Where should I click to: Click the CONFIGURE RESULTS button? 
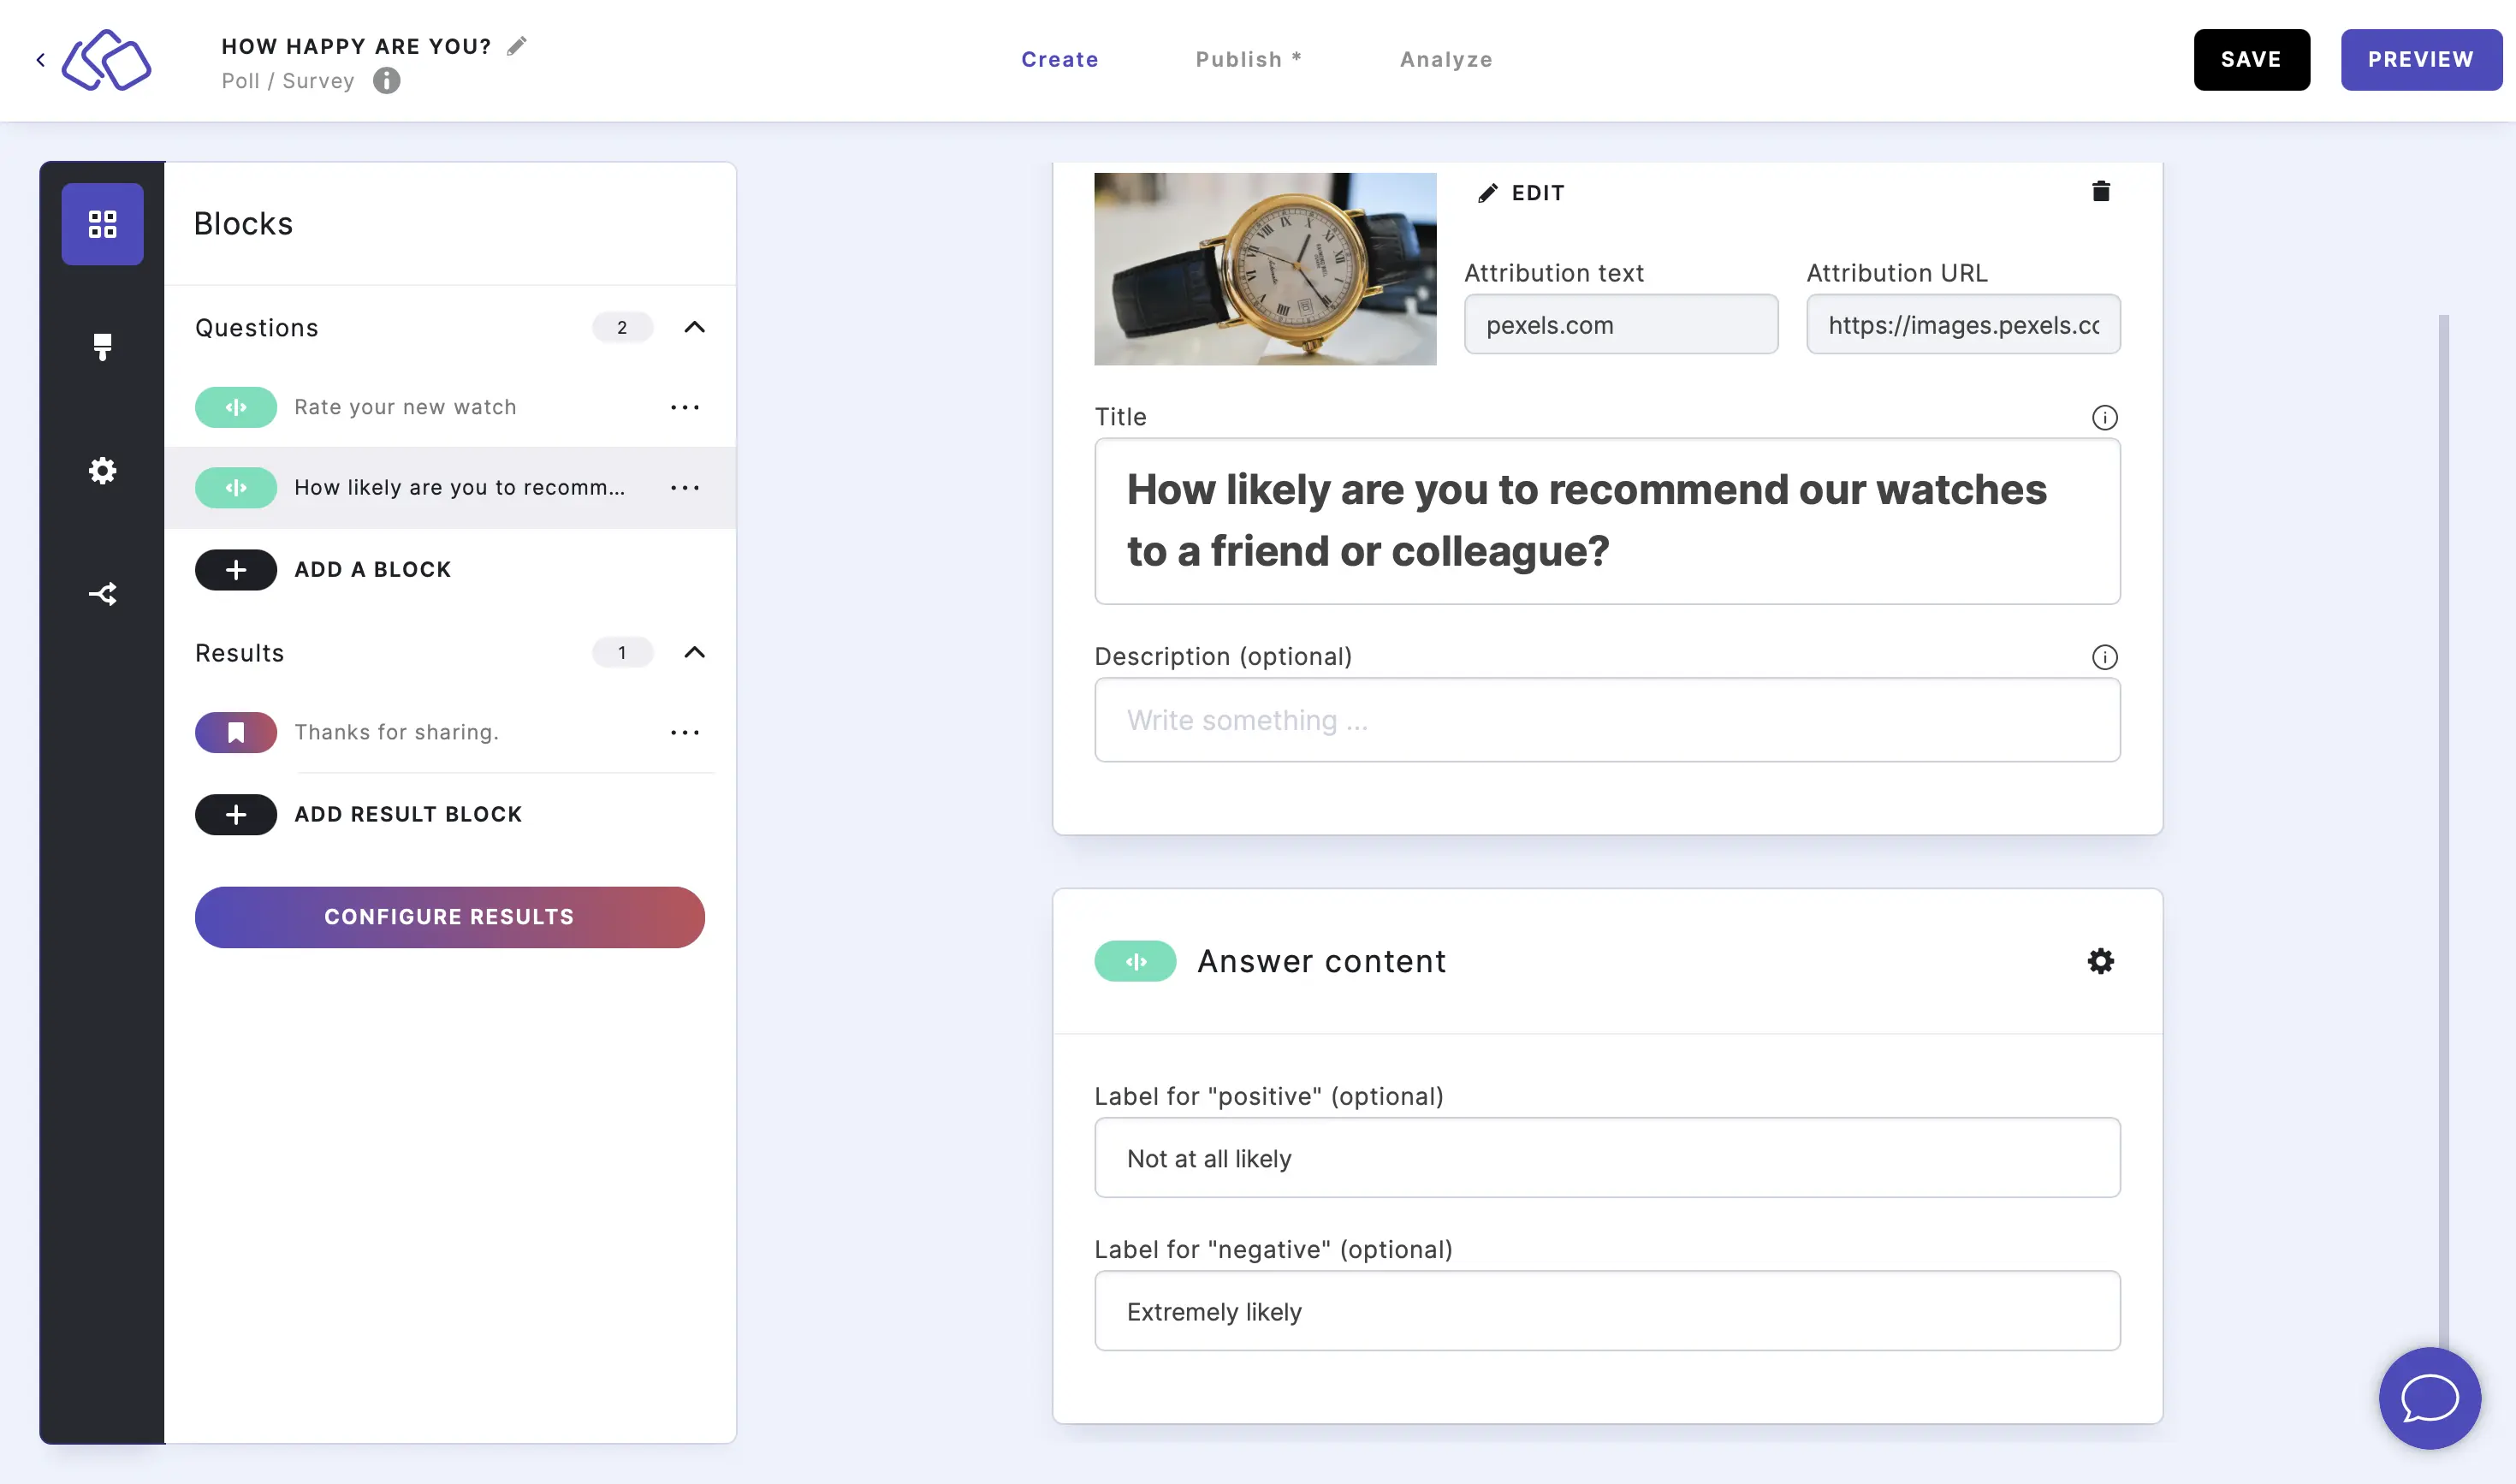click(448, 917)
